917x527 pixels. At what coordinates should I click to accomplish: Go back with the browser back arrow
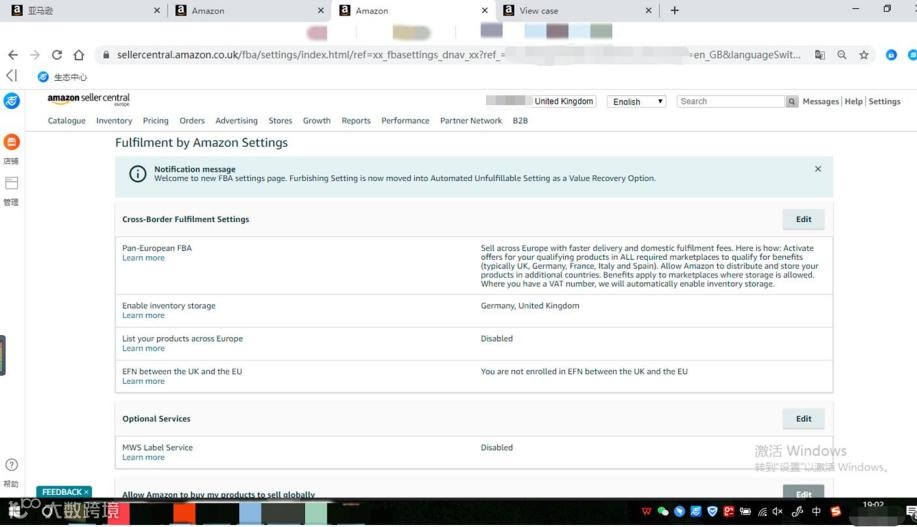pos(13,54)
